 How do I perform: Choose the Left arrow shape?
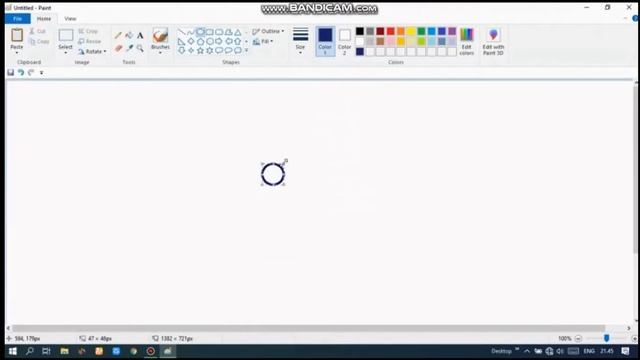(x=229, y=41)
